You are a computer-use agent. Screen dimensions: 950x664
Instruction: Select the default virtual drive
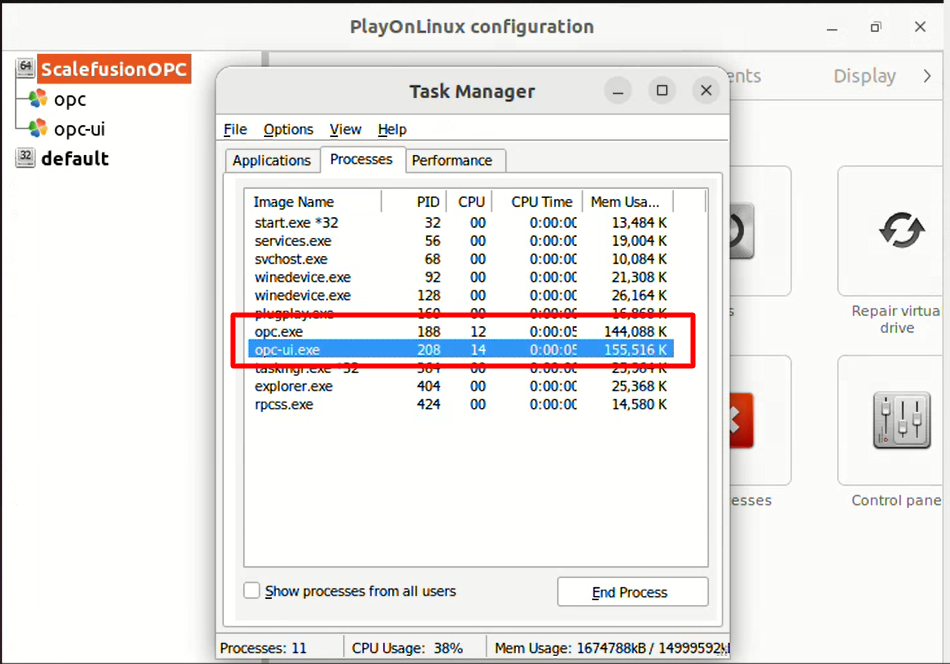[x=75, y=158]
